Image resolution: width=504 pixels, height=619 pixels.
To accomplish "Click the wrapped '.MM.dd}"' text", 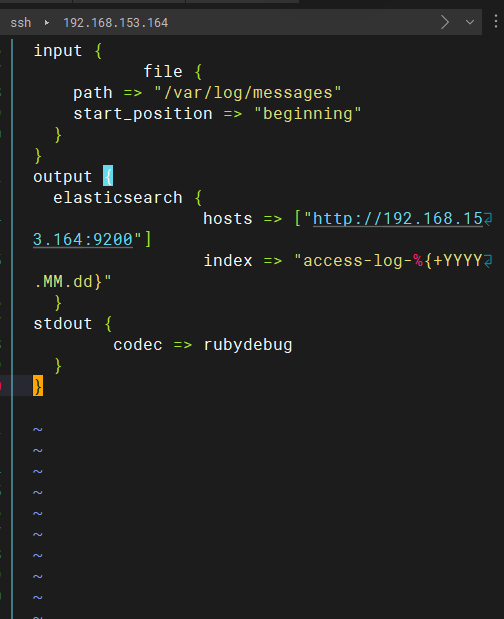I will (x=73, y=282).
